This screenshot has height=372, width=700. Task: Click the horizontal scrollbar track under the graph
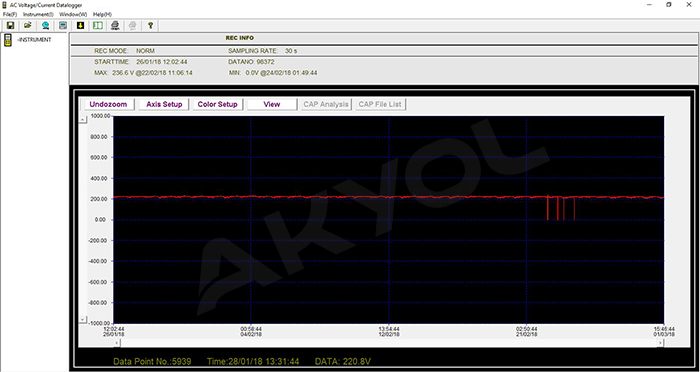click(389, 342)
